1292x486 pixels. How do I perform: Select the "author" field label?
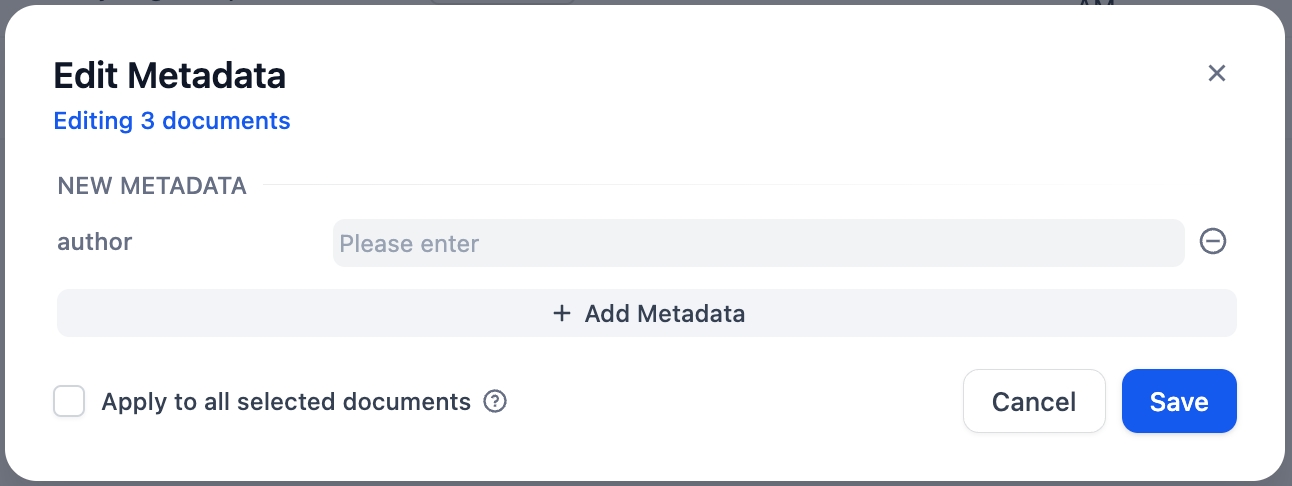point(95,241)
